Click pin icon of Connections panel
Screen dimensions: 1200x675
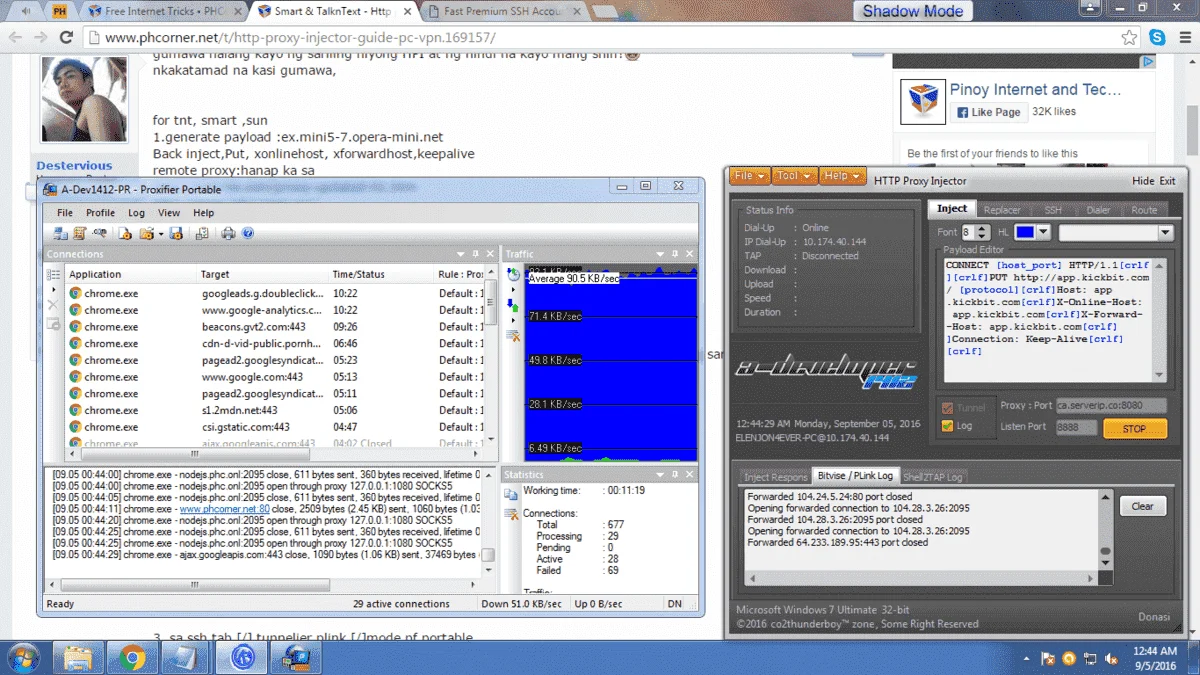[x=477, y=254]
